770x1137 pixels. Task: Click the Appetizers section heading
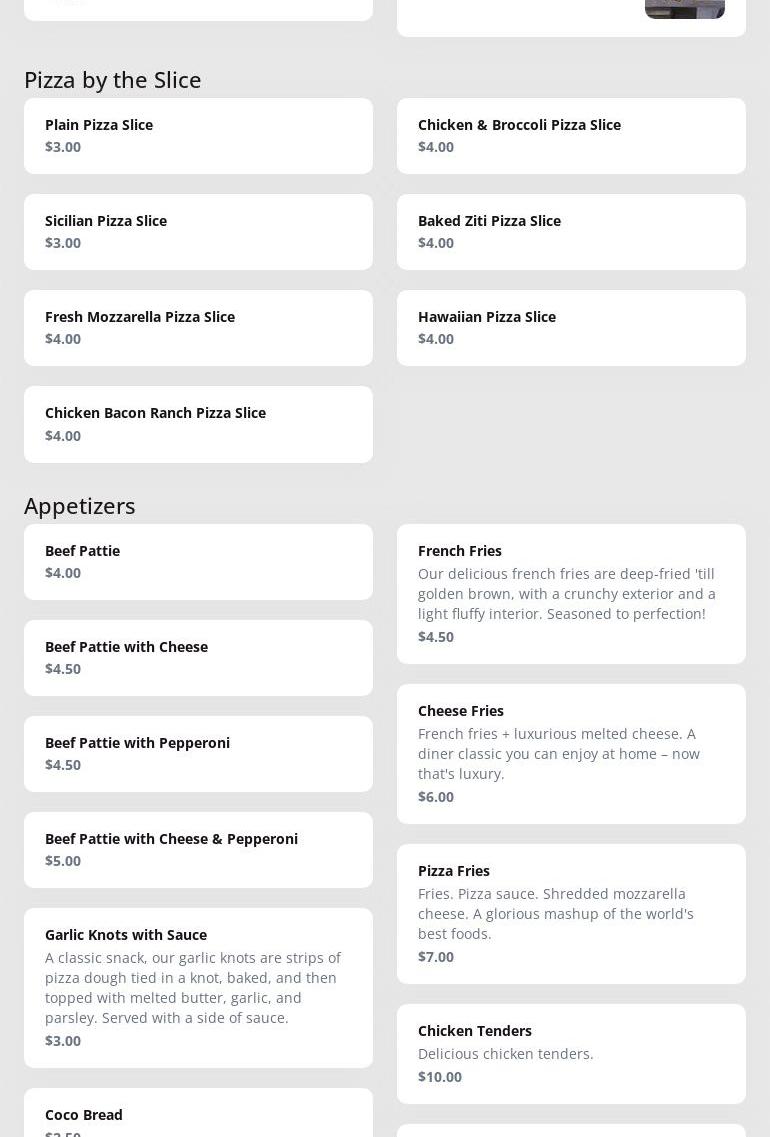(x=80, y=506)
